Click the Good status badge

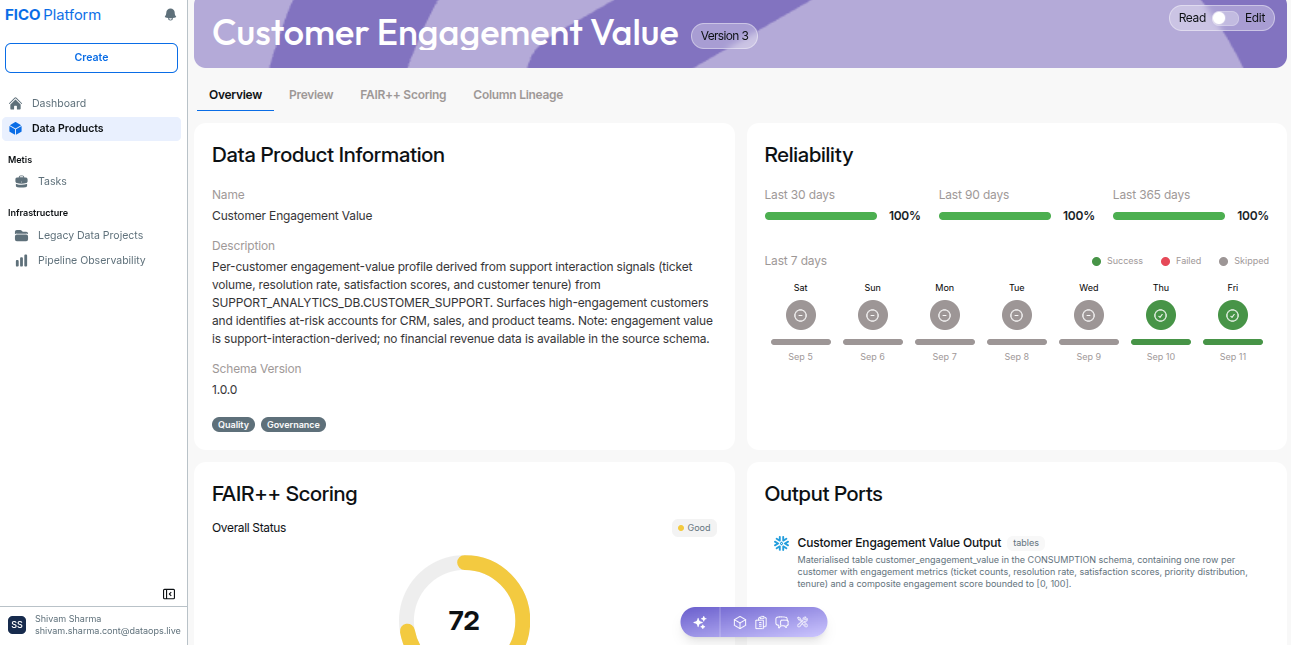(694, 528)
